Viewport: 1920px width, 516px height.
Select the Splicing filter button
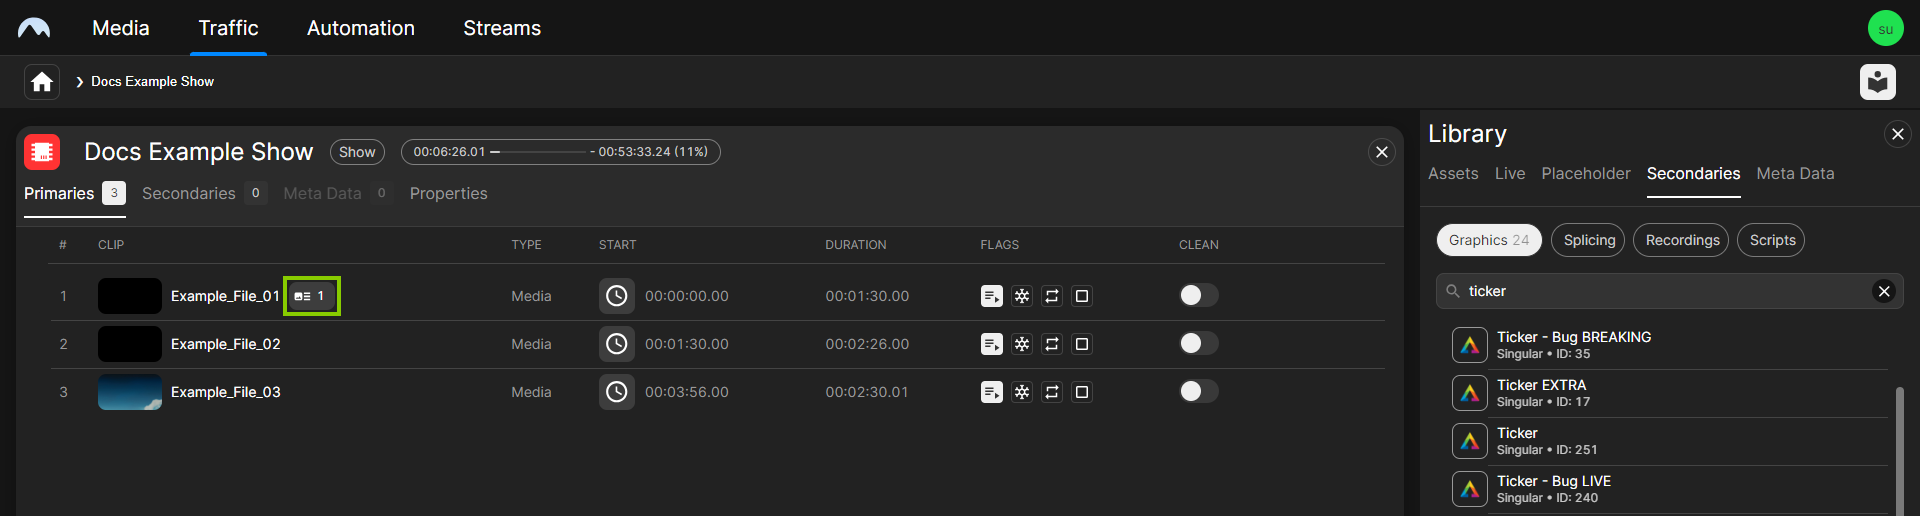click(1588, 240)
